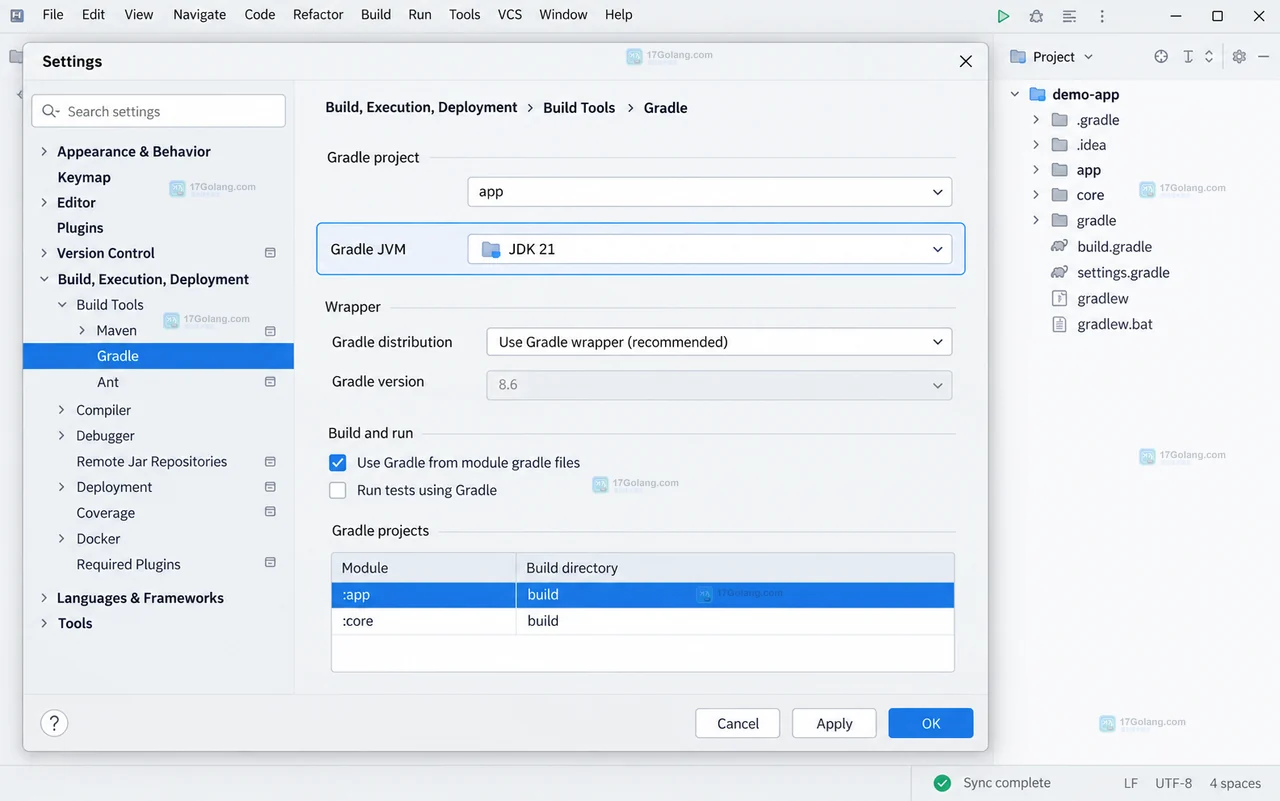The height and width of the screenshot is (801, 1280).
Task: Collapse the demo-app project root
Action: point(1015,94)
